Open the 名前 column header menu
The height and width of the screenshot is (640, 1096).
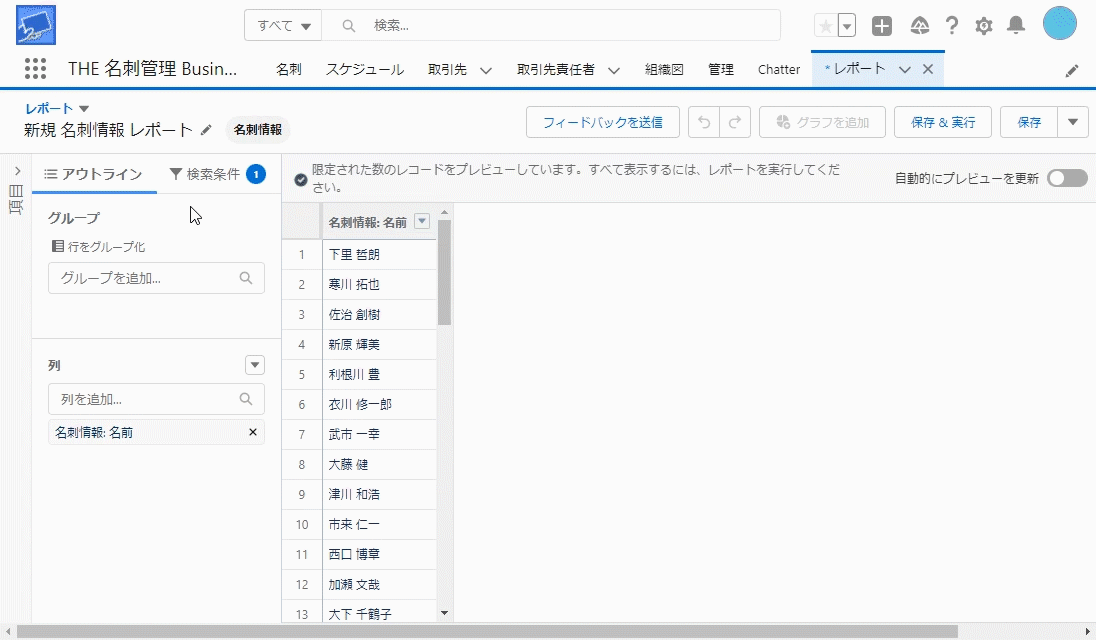tap(421, 221)
